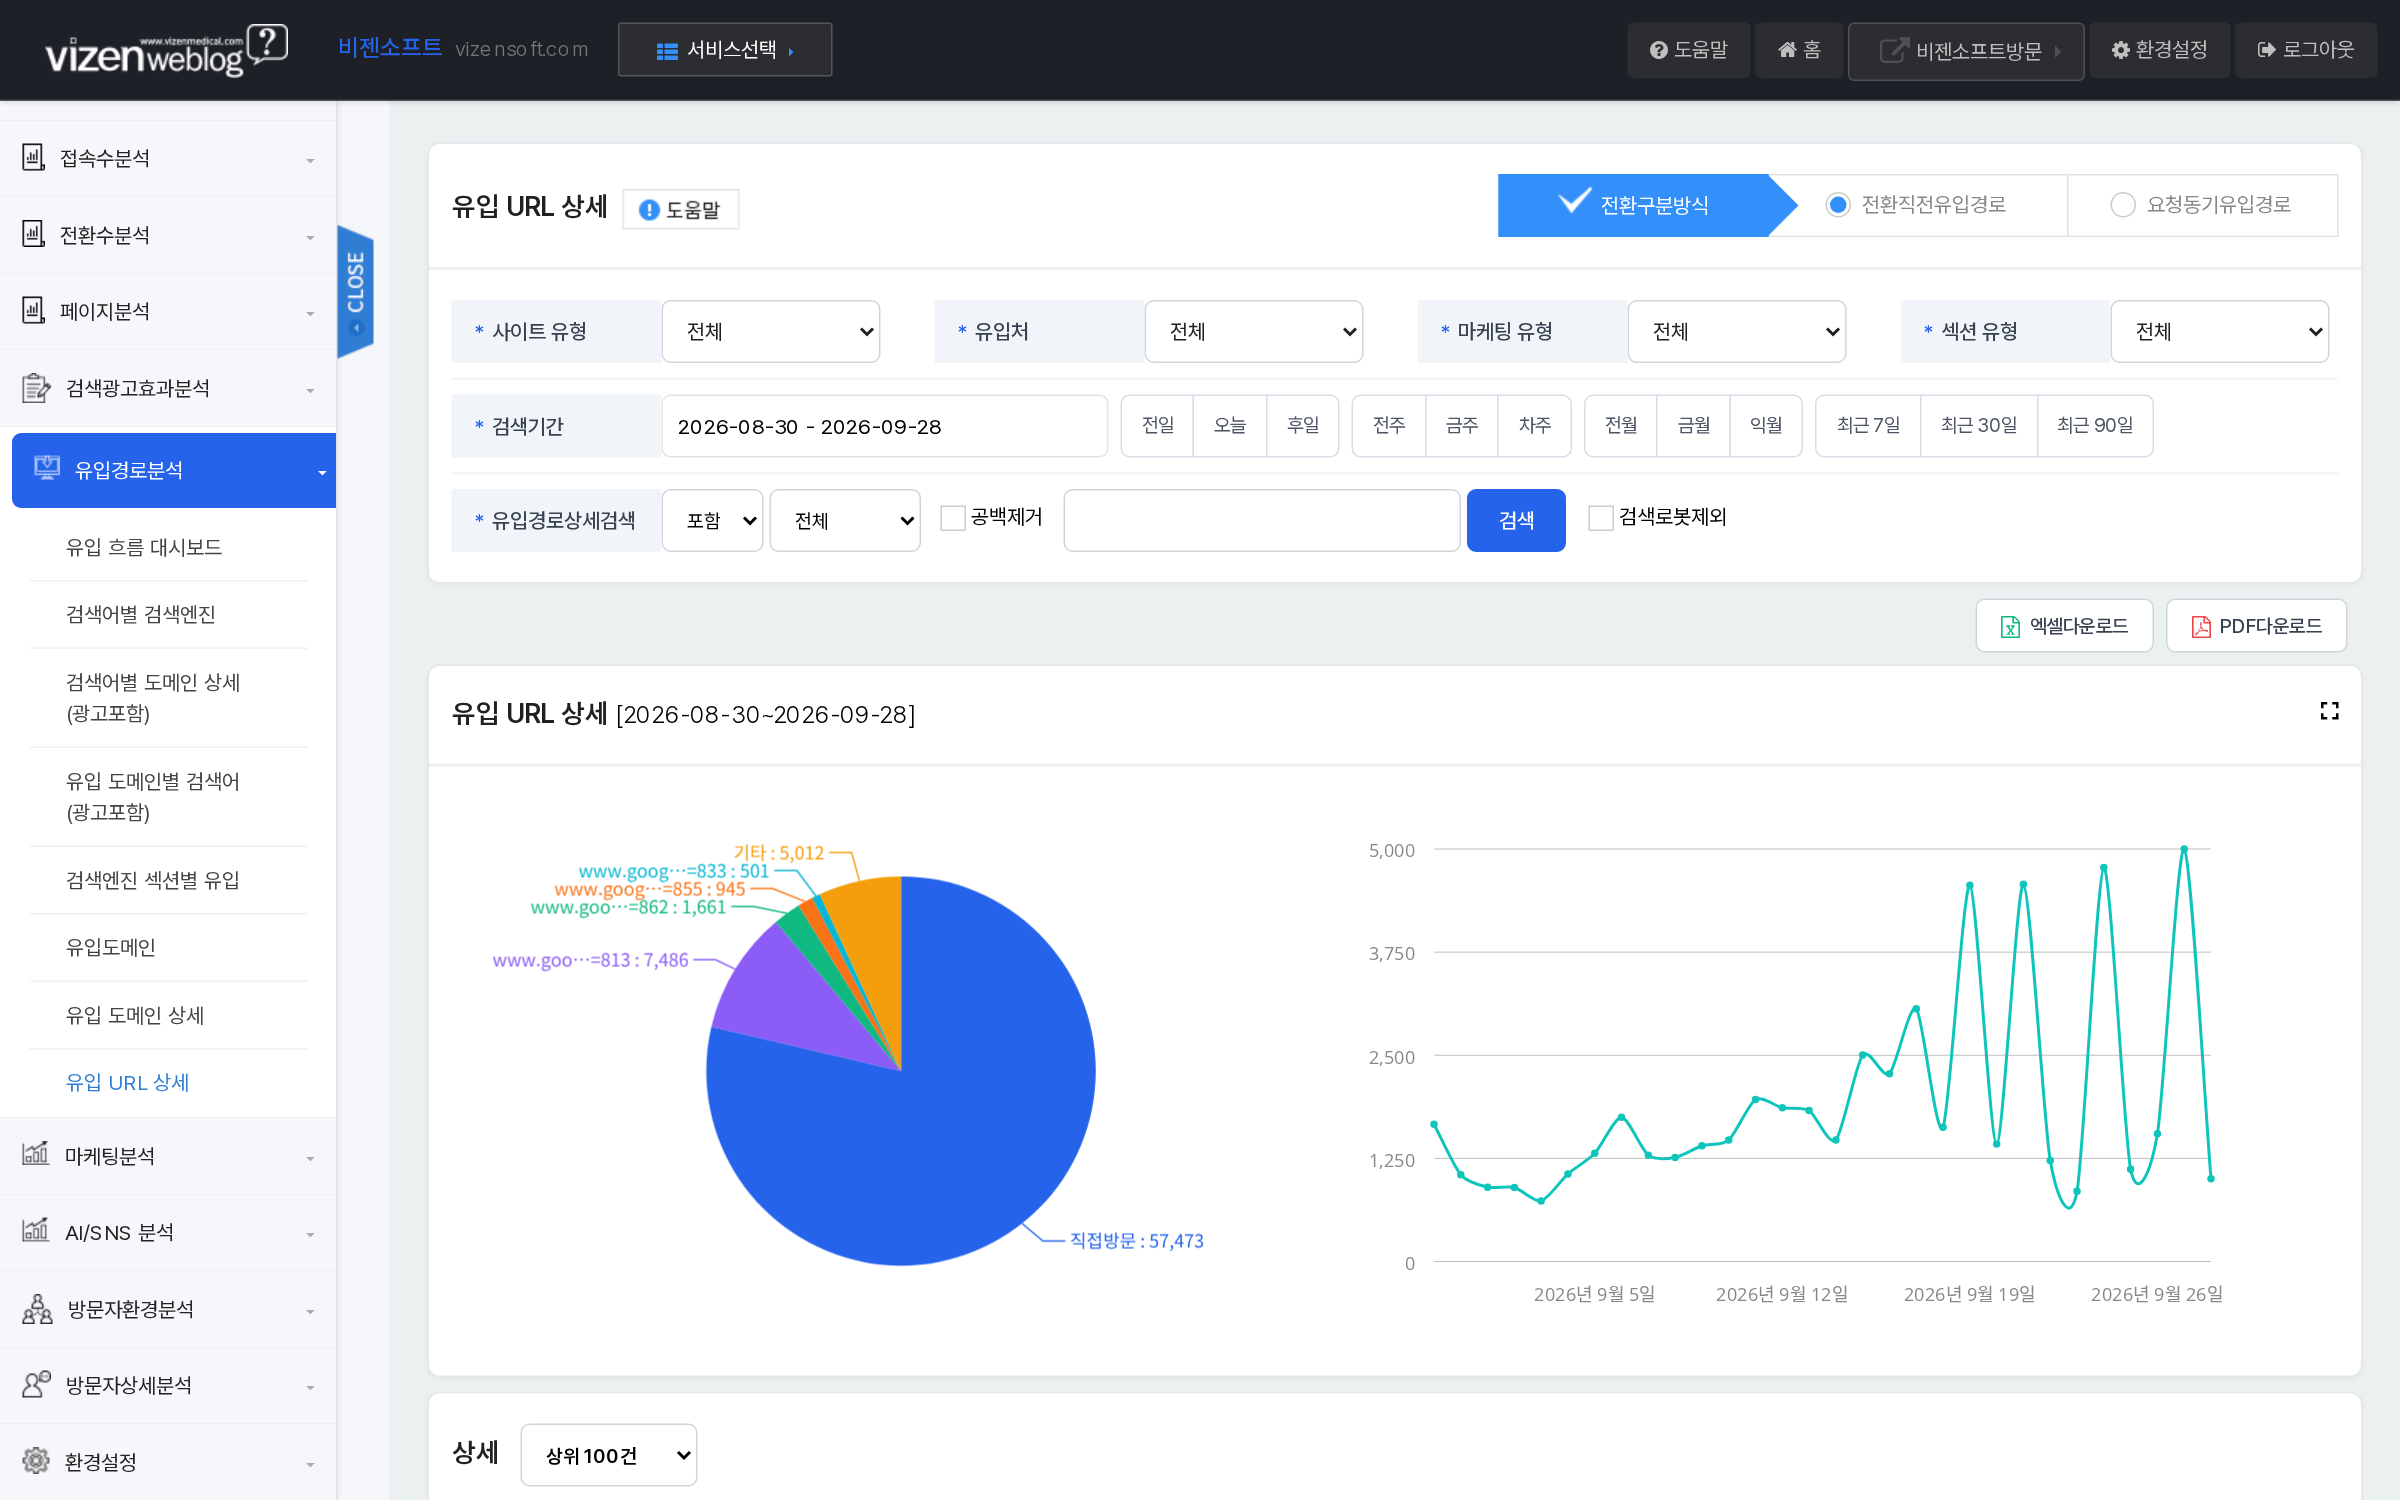Viewport: 2400px width, 1500px height.
Task: Select the 최근 7일 period button
Action: (x=1868, y=426)
